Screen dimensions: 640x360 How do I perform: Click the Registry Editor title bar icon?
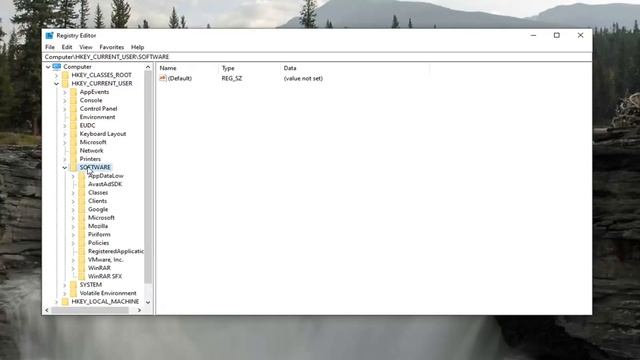pos(49,36)
